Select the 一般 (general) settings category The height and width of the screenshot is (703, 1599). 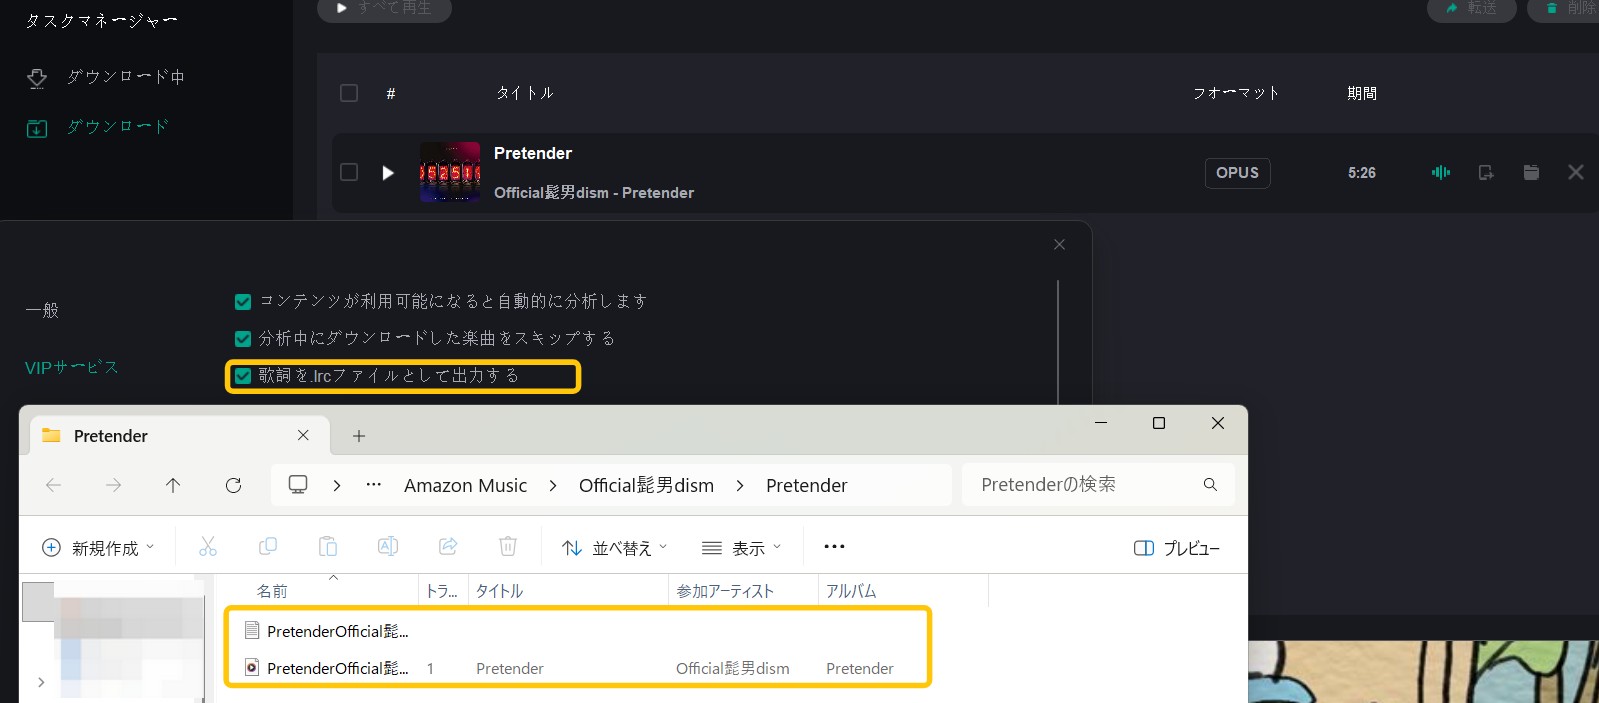click(x=42, y=310)
